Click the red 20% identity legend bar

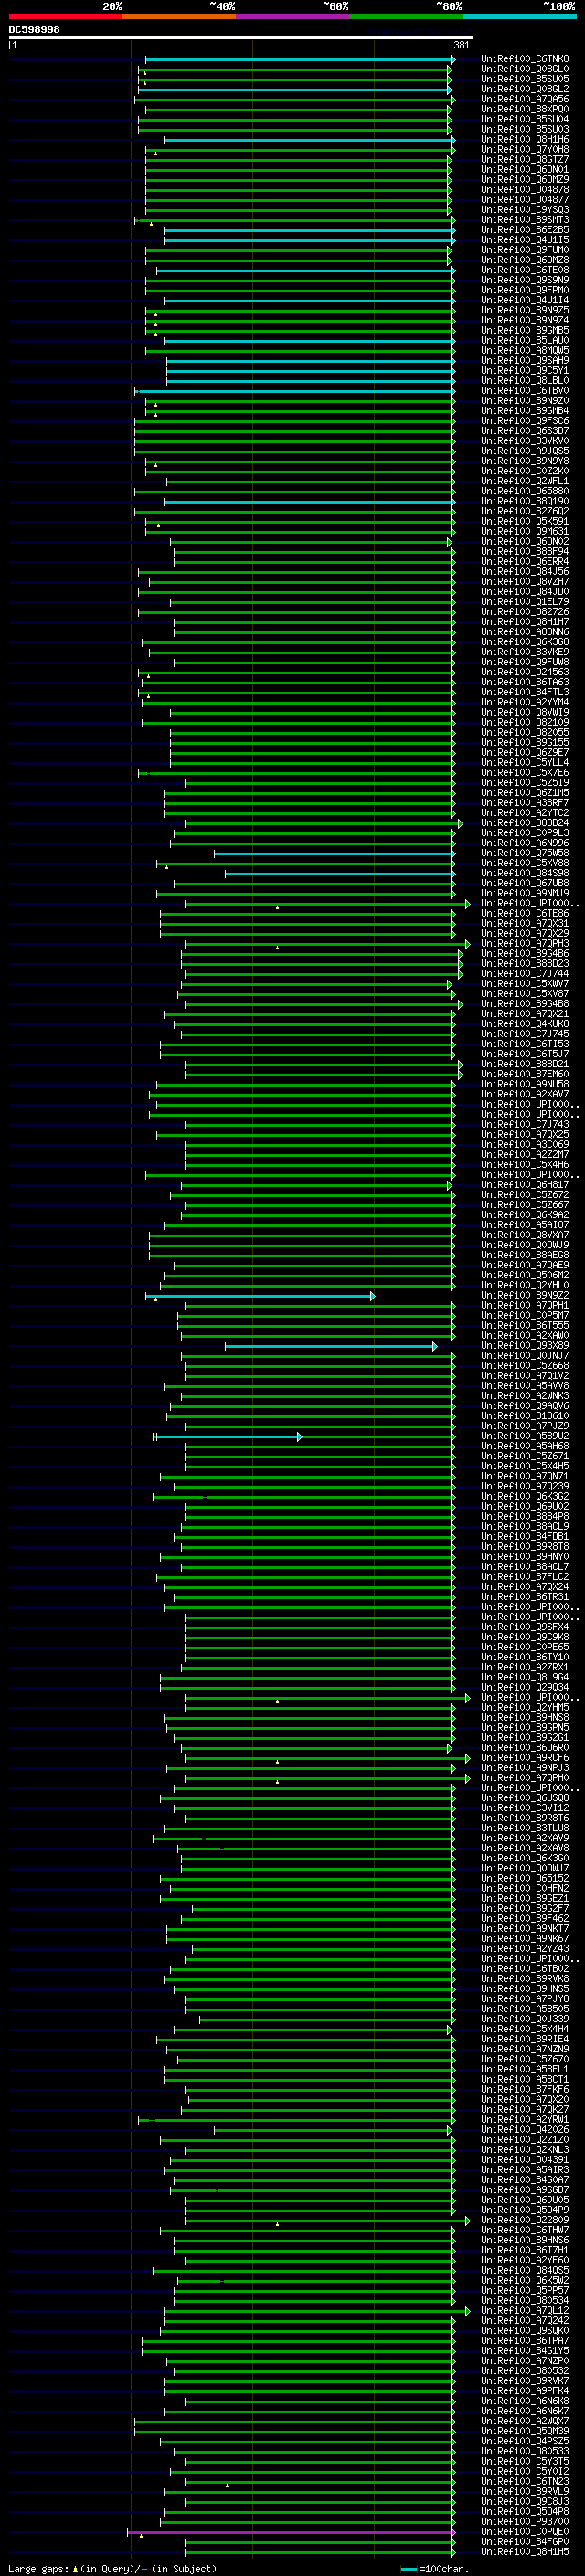click(x=65, y=17)
